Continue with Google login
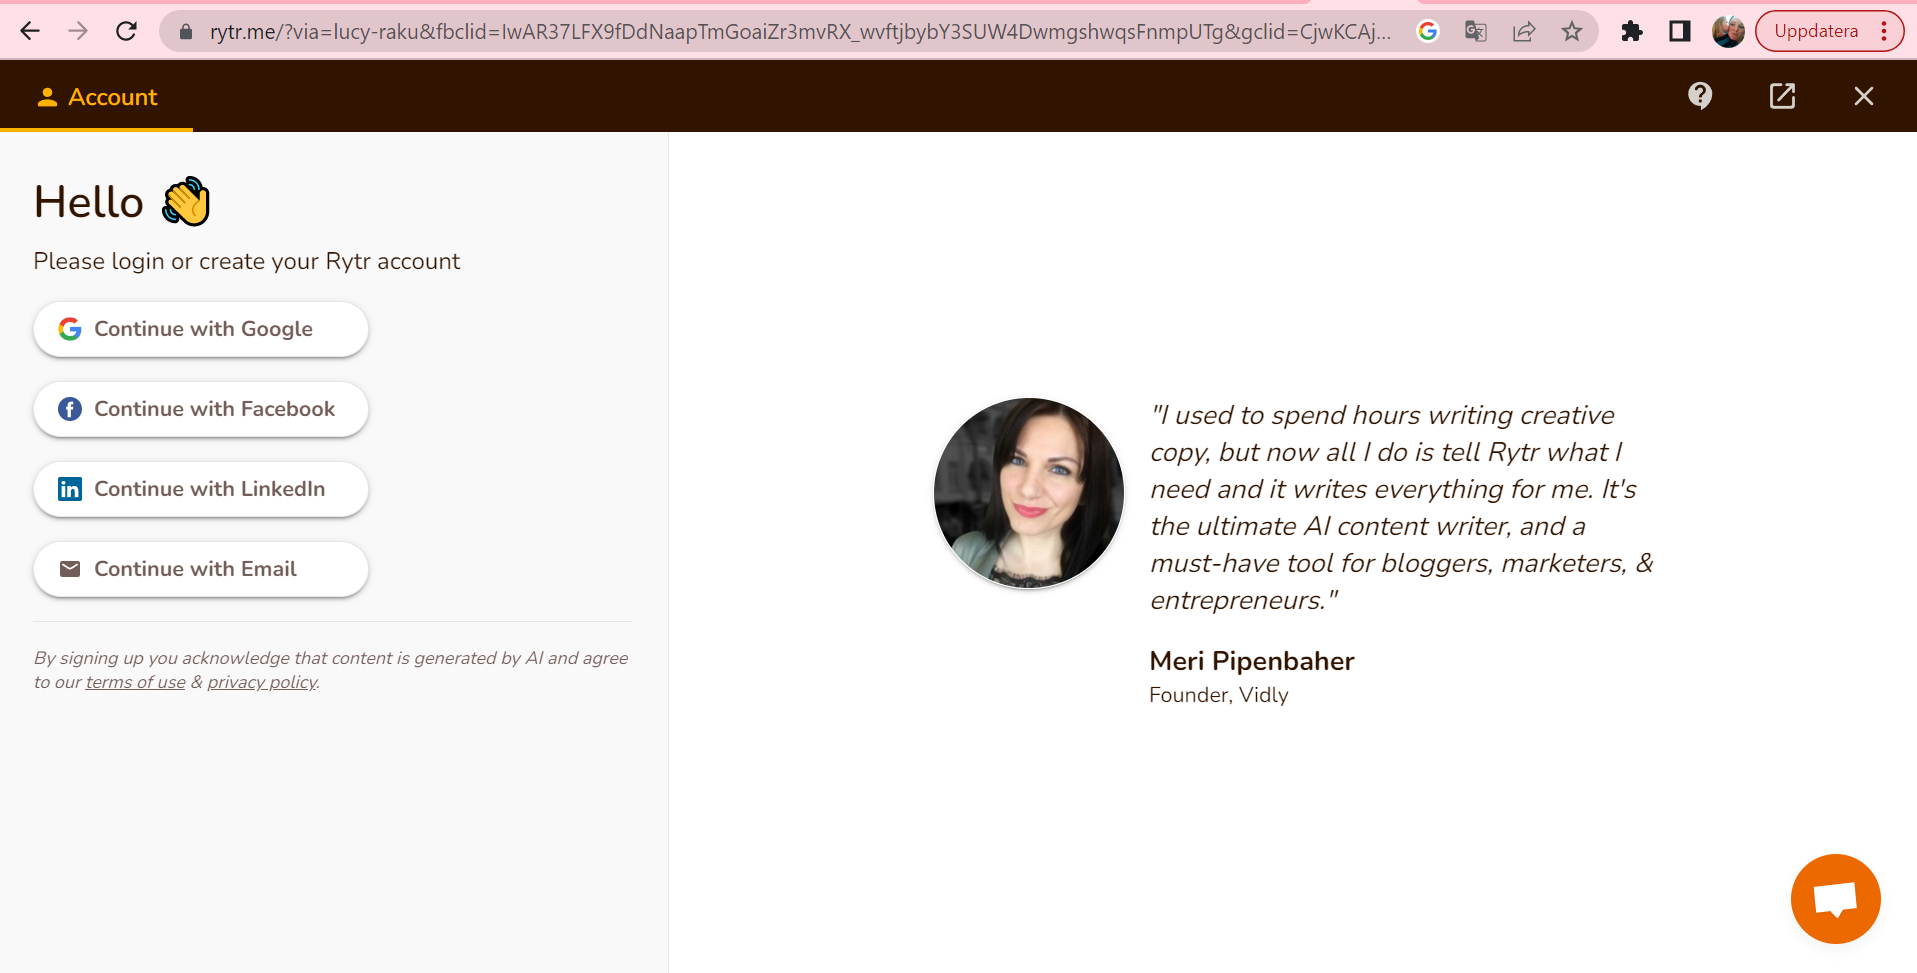Screen dimensions: 1917x973 tap(201, 329)
